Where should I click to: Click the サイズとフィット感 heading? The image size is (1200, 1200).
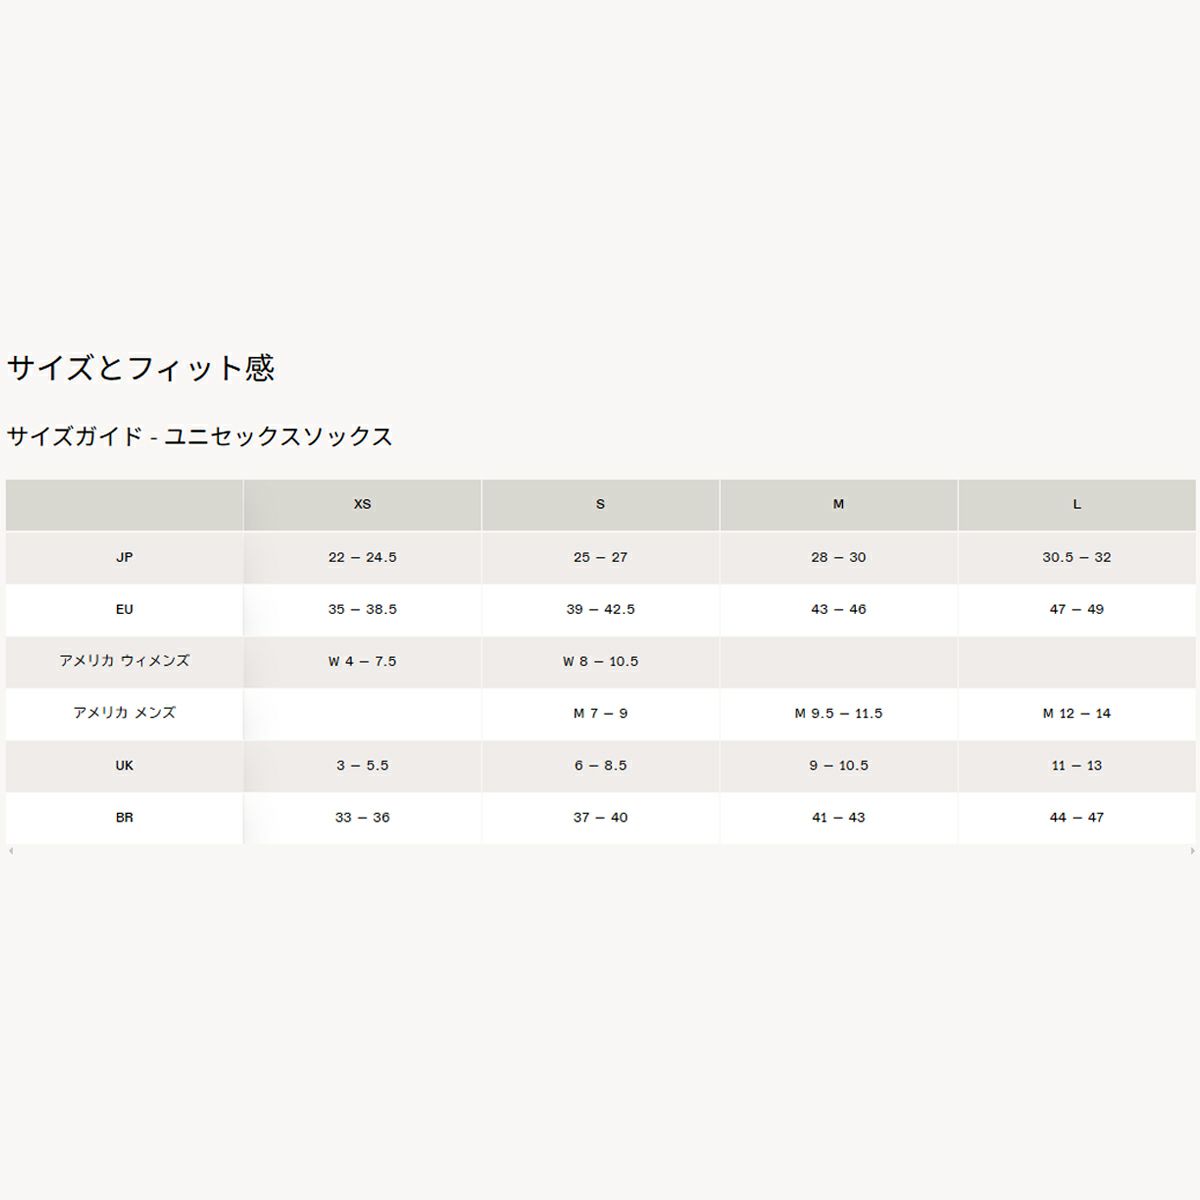pyautogui.click(x=141, y=368)
